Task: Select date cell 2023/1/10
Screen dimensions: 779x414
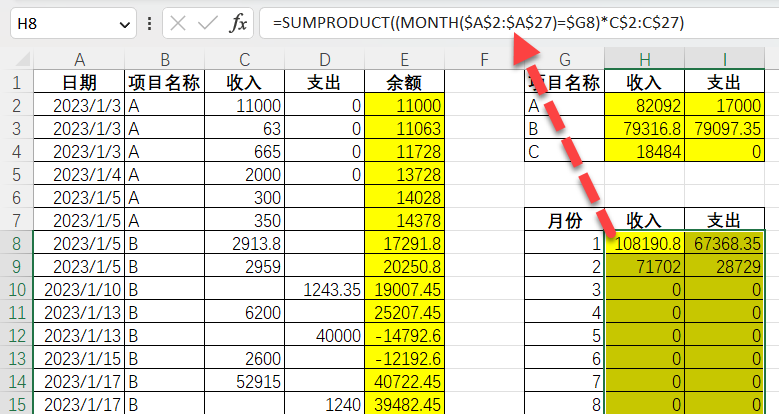Action: 79,289
